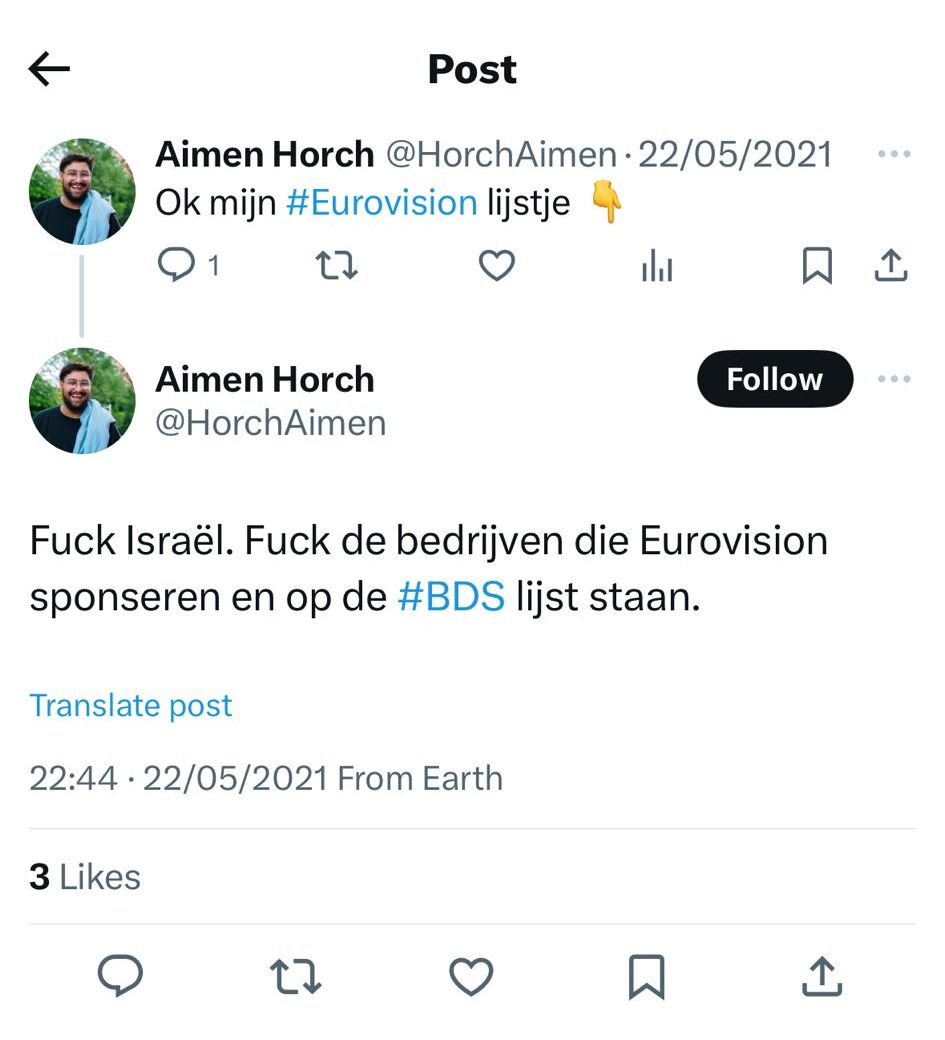The image size is (945, 1040).
Task: View analytics of the first post
Action: click(x=657, y=266)
